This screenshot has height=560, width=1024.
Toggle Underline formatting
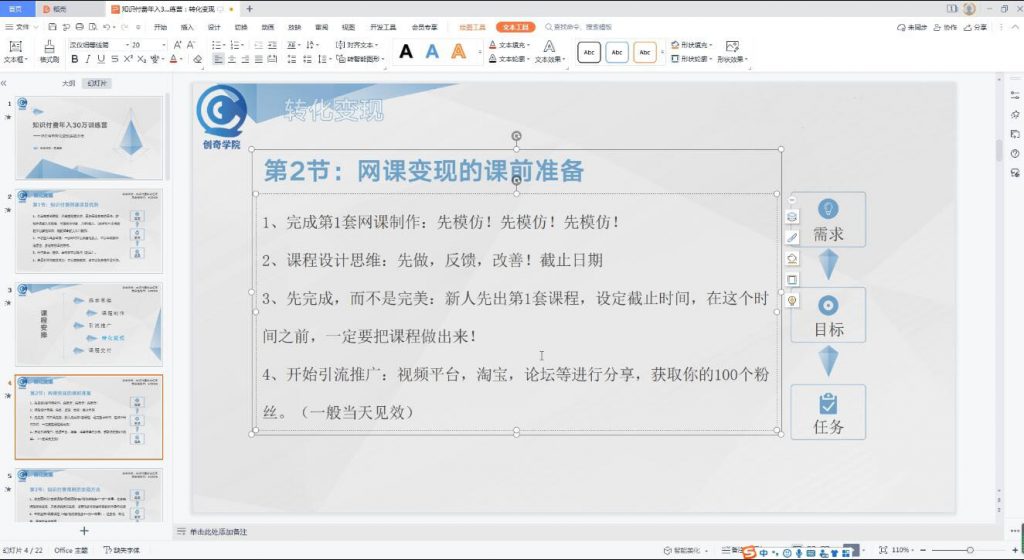click(x=101, y=59)
